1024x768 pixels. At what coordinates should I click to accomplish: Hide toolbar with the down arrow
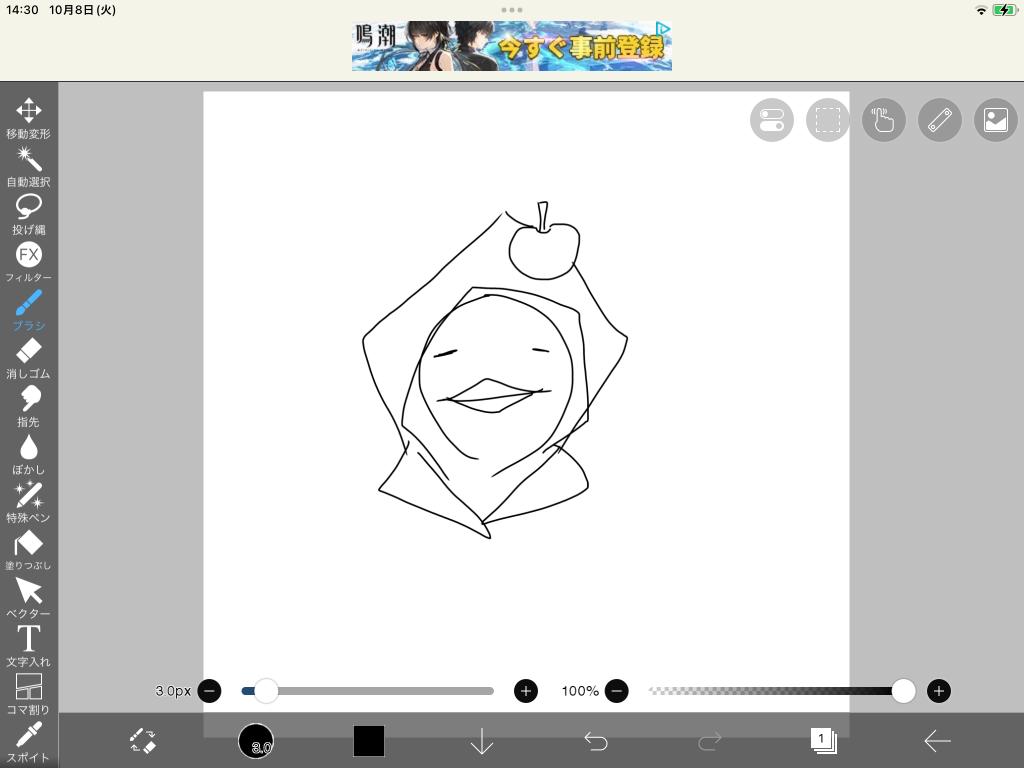click(482, 741)
